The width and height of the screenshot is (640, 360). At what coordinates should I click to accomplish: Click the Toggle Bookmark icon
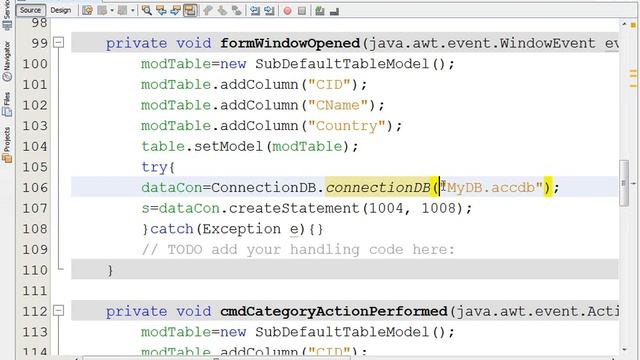tap(236, 11)
